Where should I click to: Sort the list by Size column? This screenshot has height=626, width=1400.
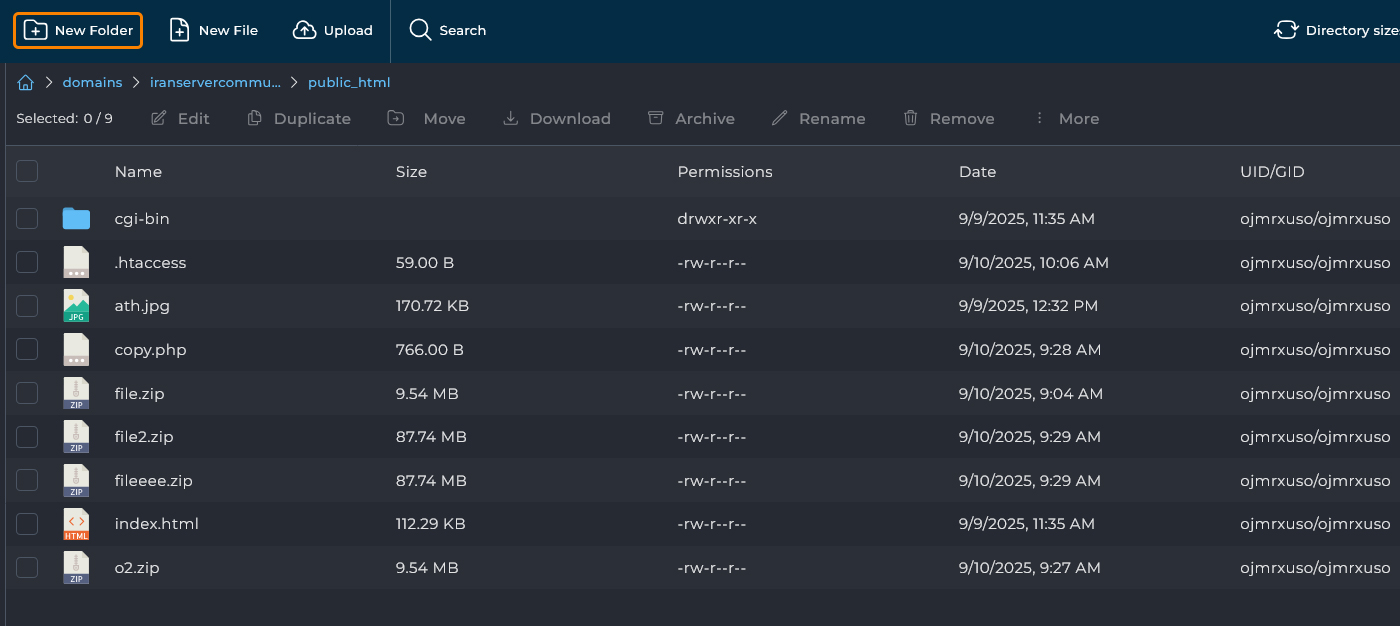(411, 172)
